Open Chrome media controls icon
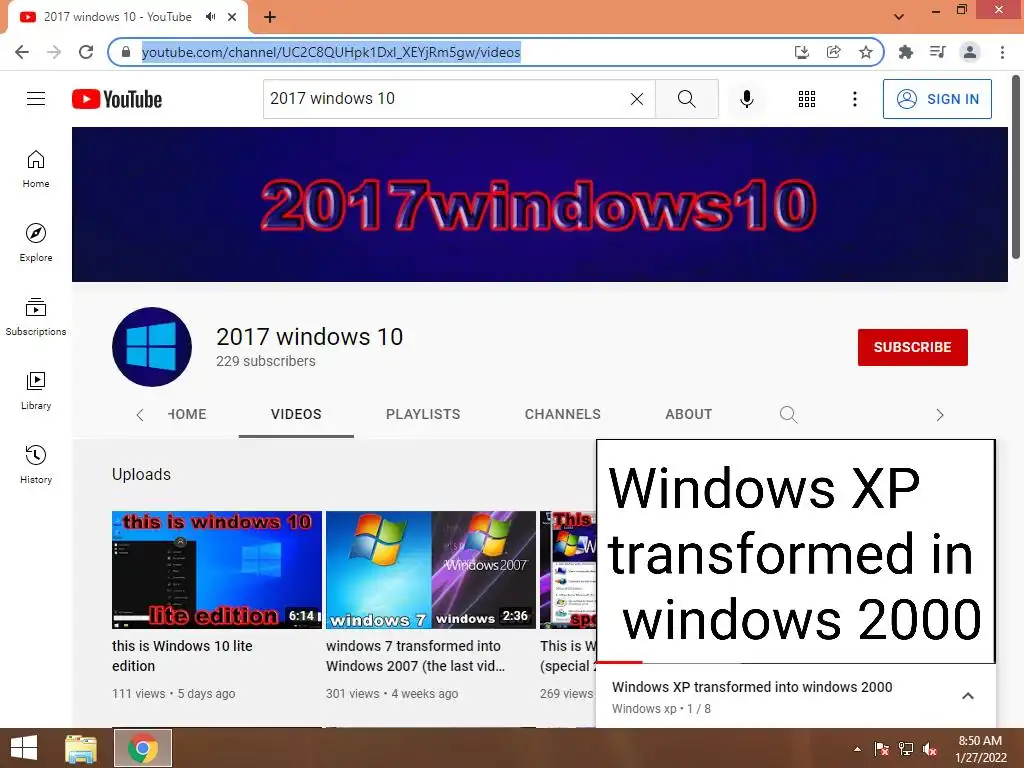The width and height of the screenshot is (1024, 768). pyautogui.click(x=938, y=52)
